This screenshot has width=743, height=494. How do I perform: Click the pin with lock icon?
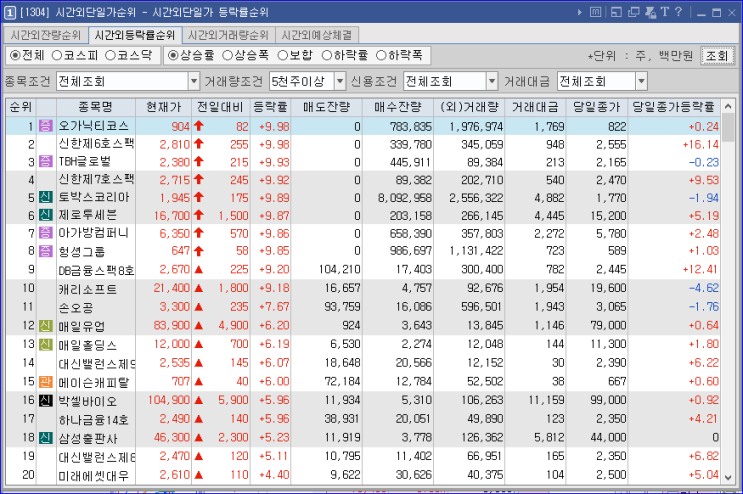point(651,12)
